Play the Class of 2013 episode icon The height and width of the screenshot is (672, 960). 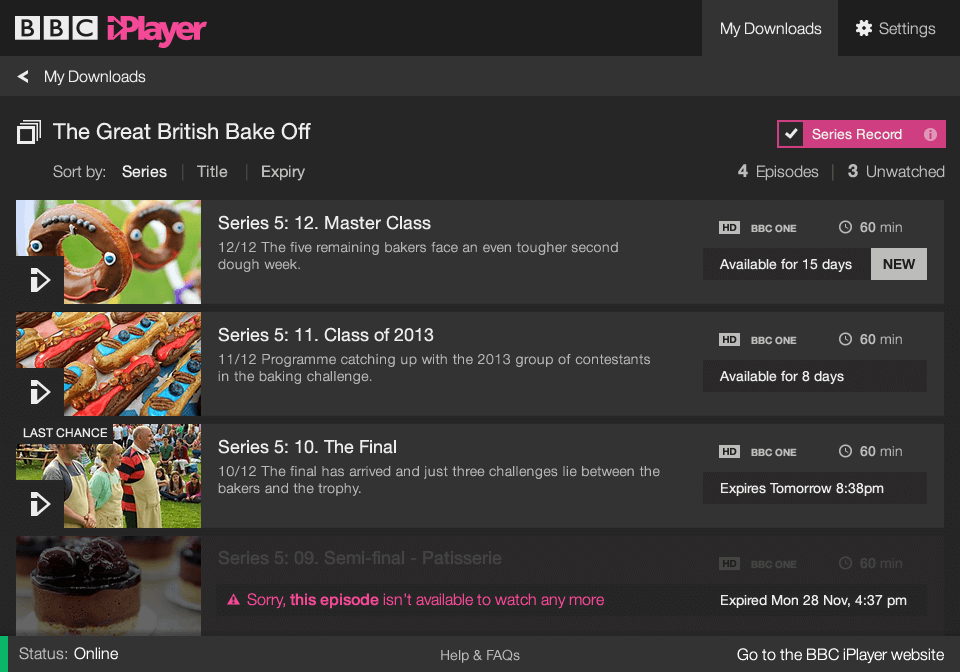tap(40, 392)
